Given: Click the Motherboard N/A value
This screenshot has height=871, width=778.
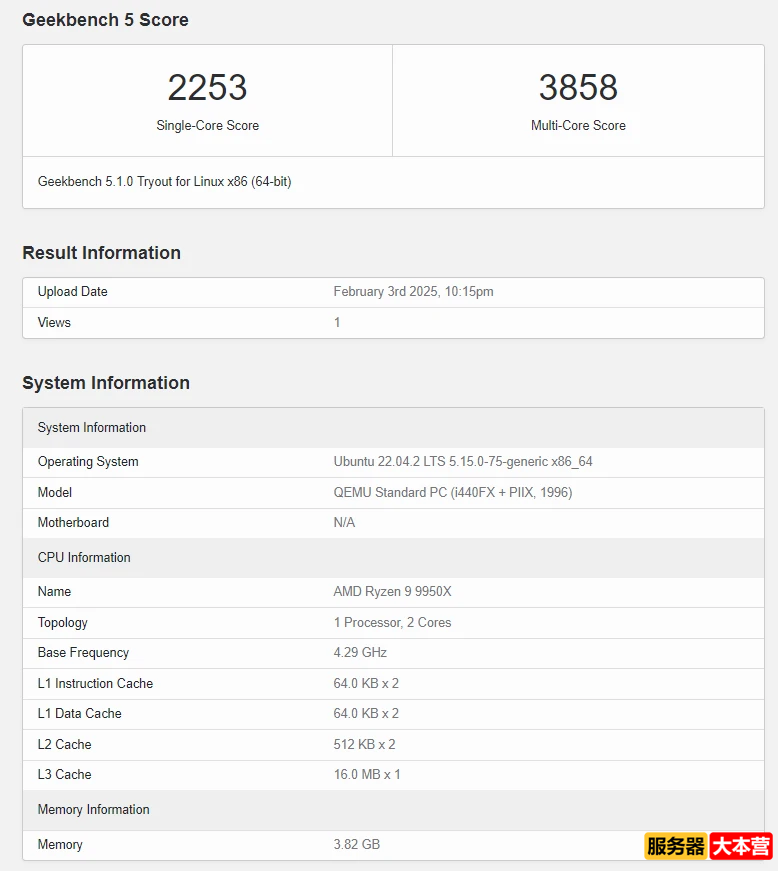Looking at the screenshot, I should pyautogui.click(x=344, y=522).
